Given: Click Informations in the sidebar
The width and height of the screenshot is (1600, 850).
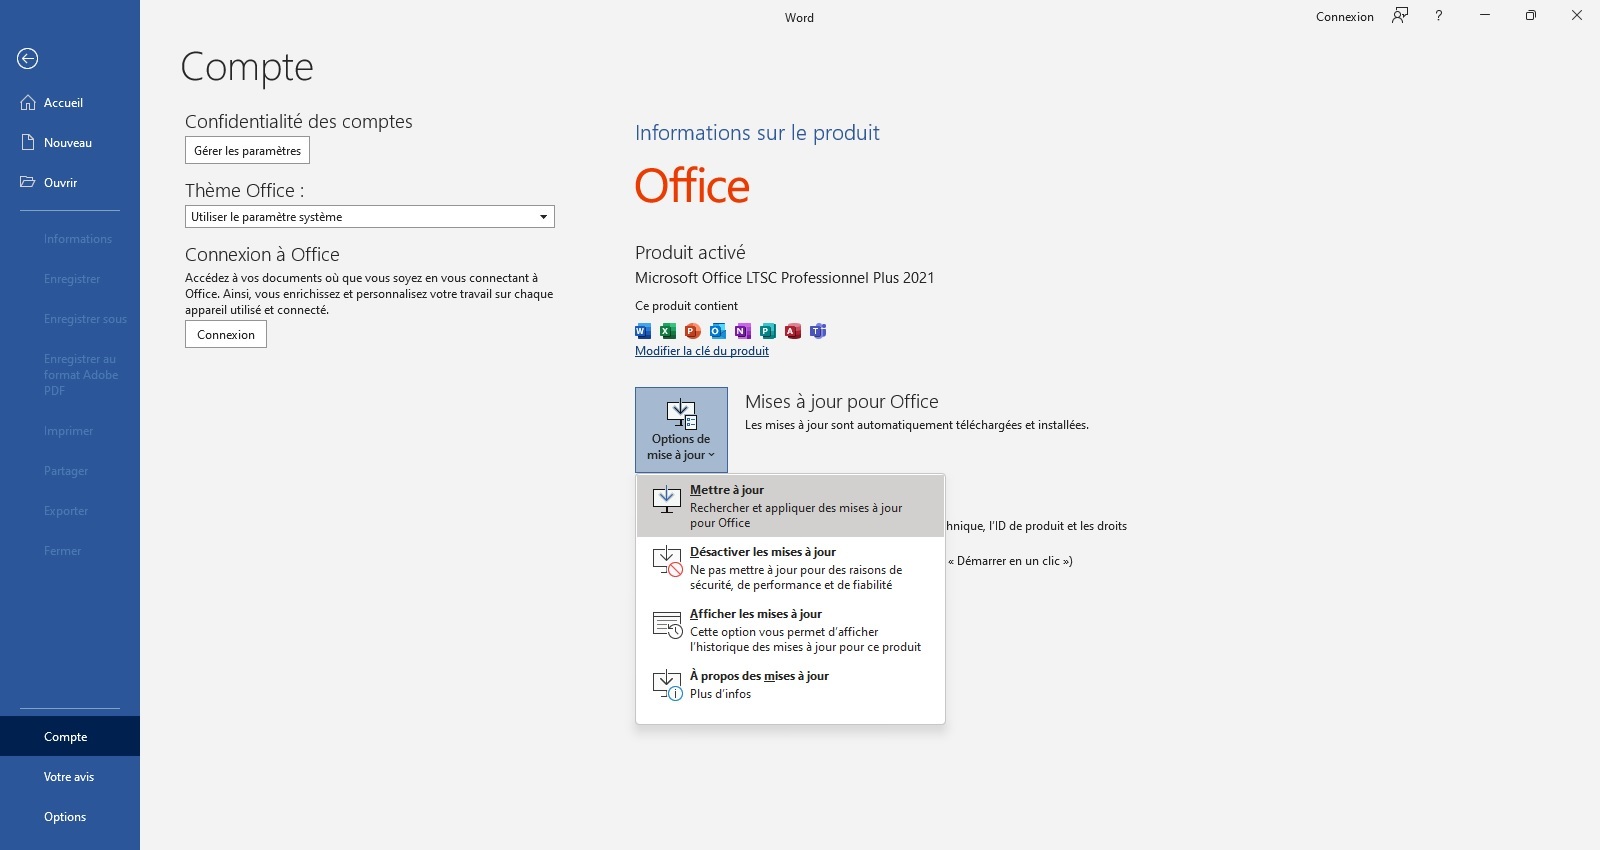Looking at the screenshot, I should [x=70, y=239].
